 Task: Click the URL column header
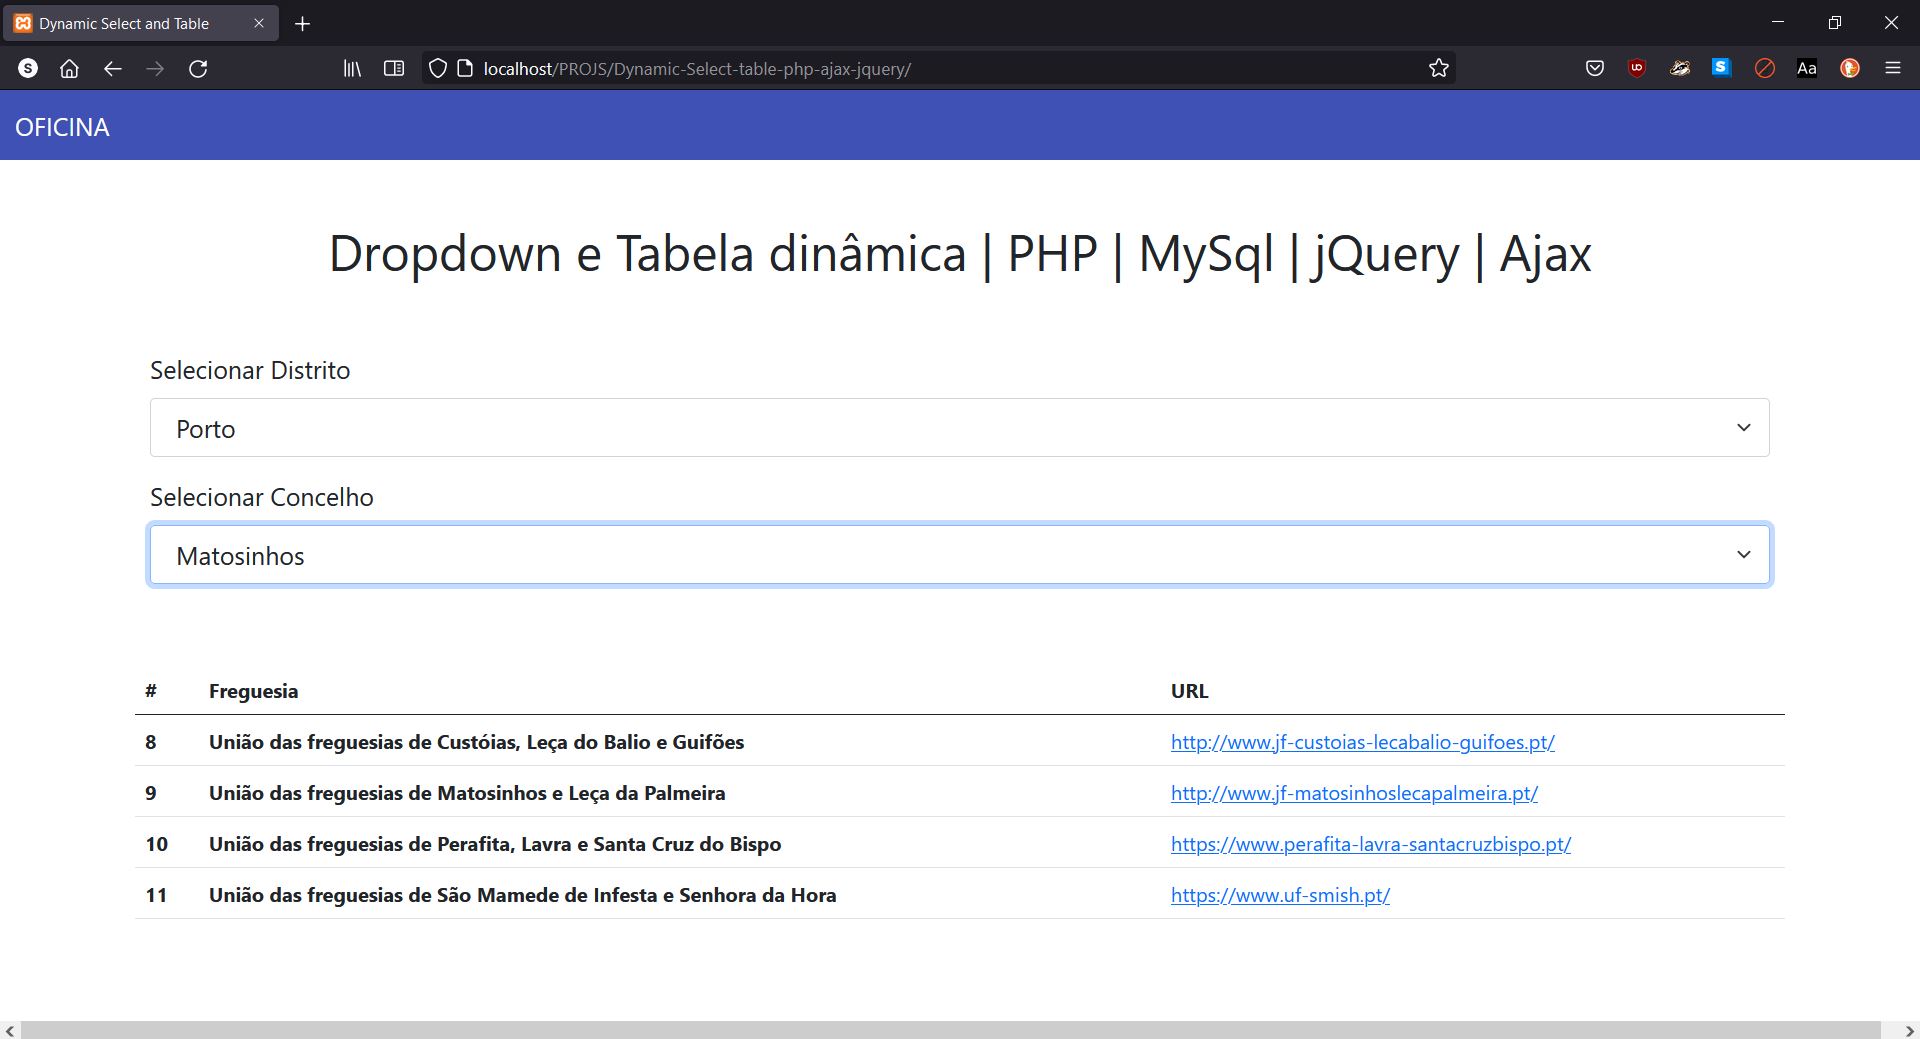(1189, 691)
